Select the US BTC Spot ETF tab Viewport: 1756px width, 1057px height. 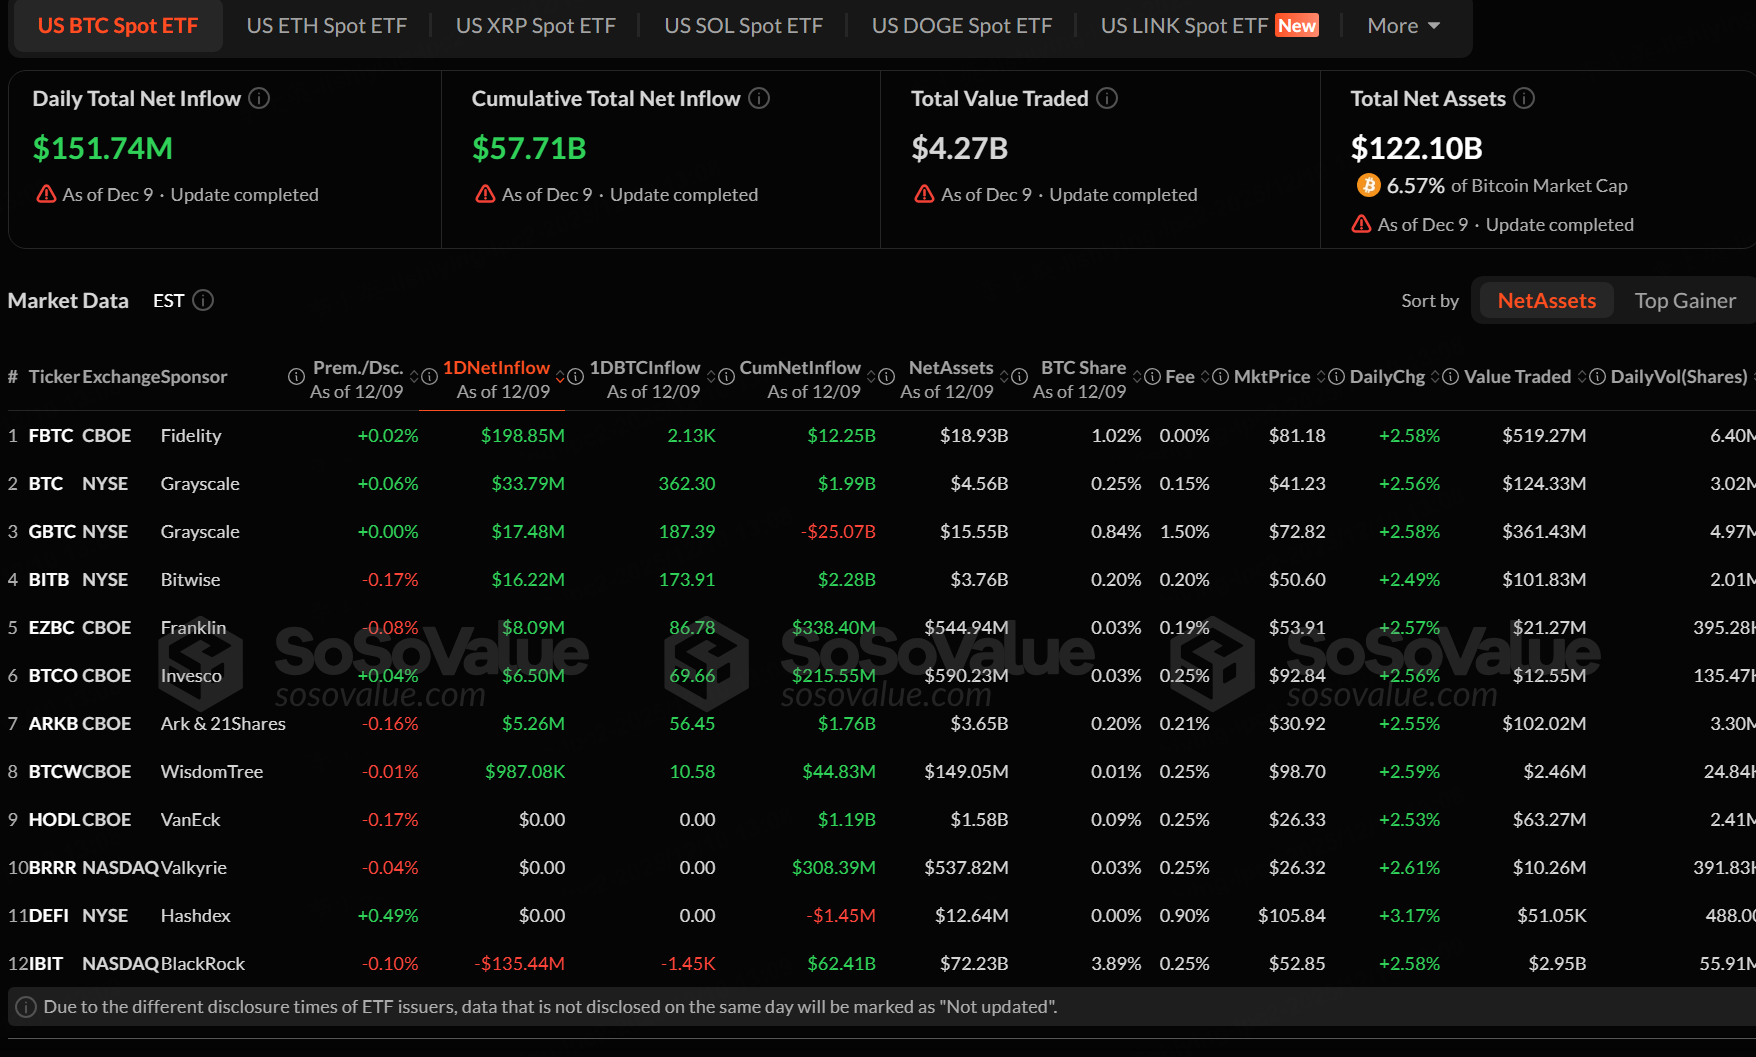click(x=118, y=26)
